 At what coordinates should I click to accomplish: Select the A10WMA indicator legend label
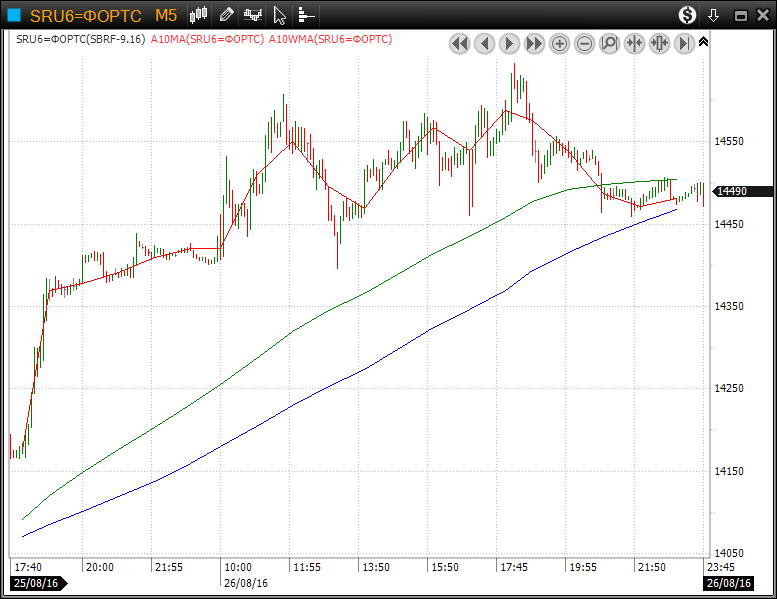[330, 39]
